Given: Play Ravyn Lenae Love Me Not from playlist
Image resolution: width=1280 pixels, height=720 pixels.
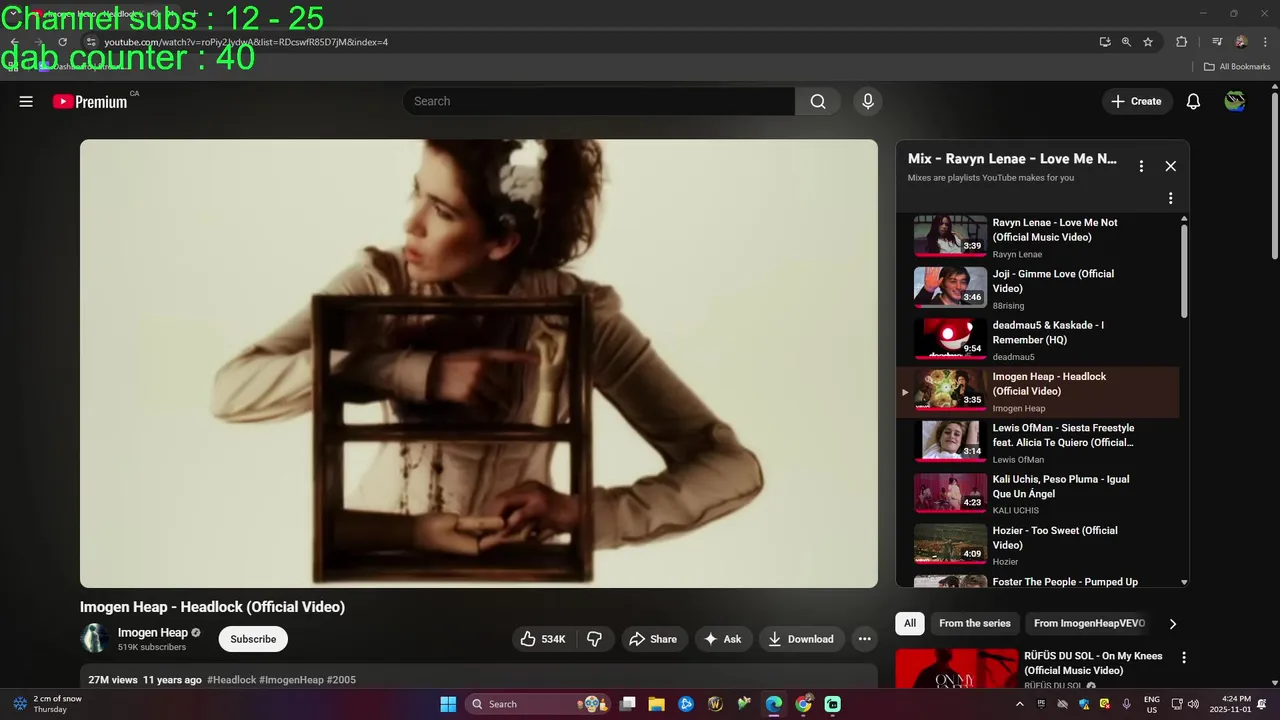Looking at the screenshot, I should point(1040,237).
